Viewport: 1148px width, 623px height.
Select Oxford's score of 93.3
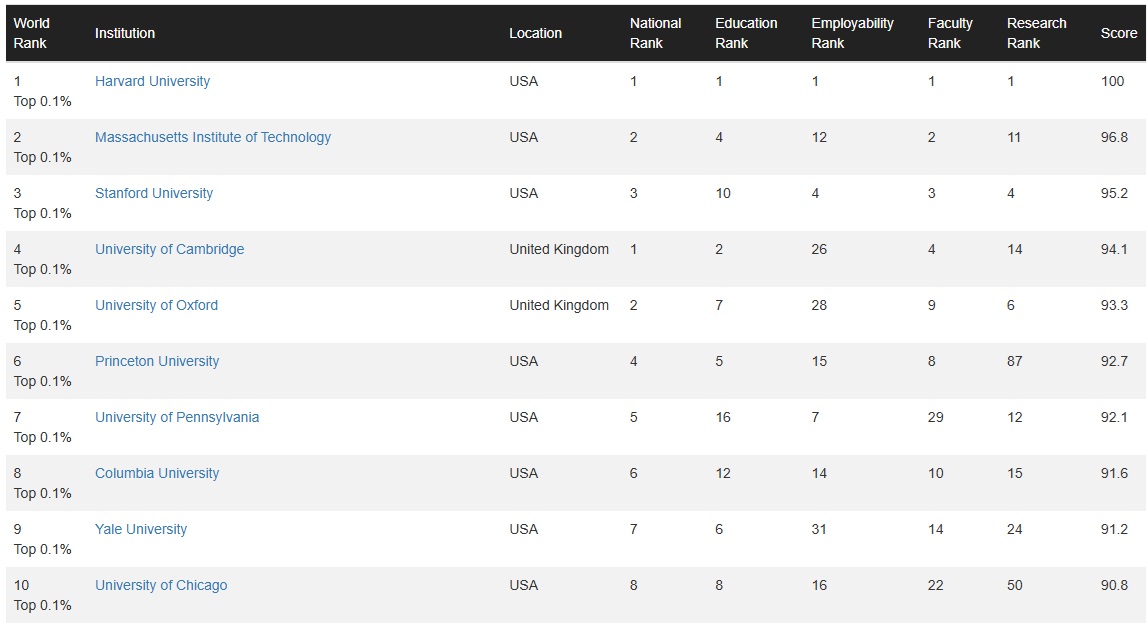1114,305
